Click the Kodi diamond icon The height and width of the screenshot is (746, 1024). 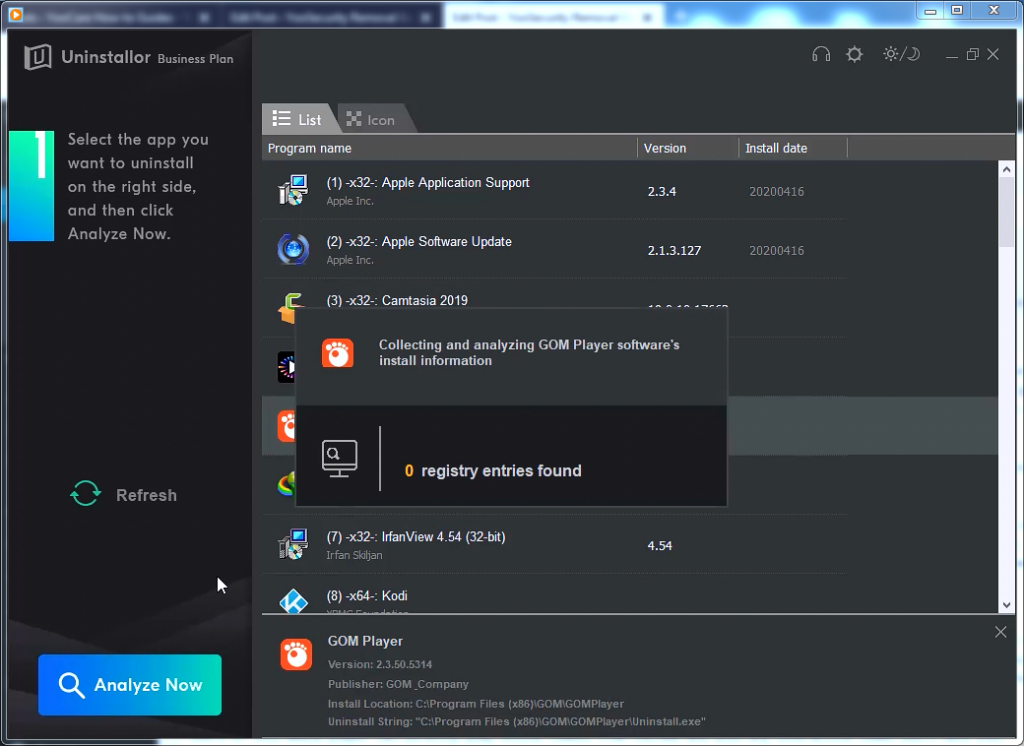[293, 601]
